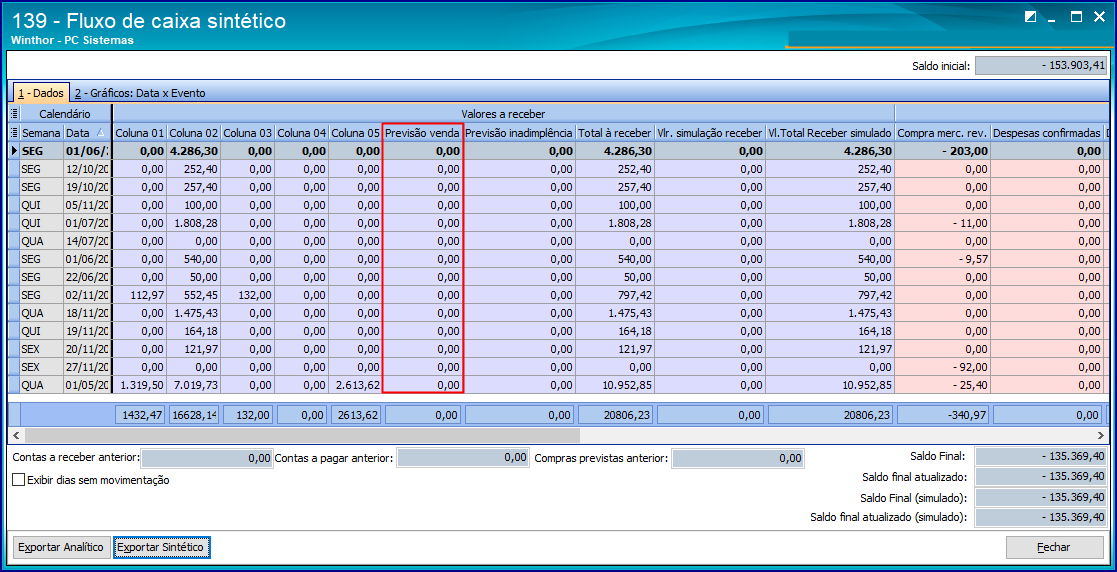The image size is (1117, 572).
Task: Click the grid options icon beside Calendário
Action: point(14,113)
